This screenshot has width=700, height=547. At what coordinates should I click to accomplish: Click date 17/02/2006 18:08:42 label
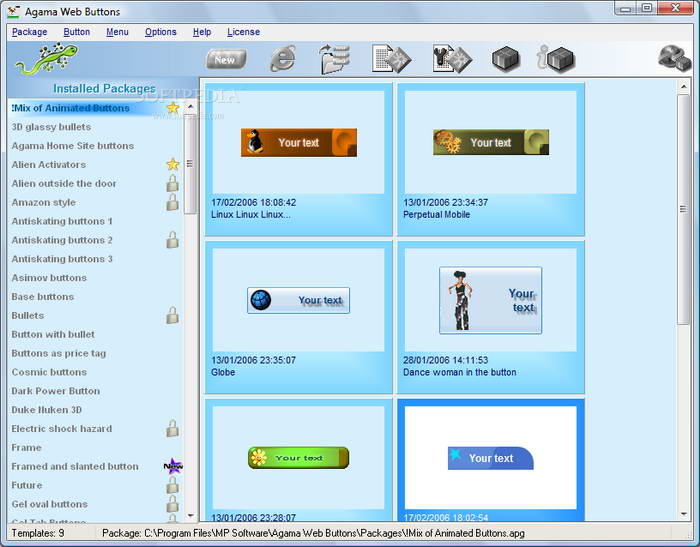pyautogui.click(x=254, y=202)
